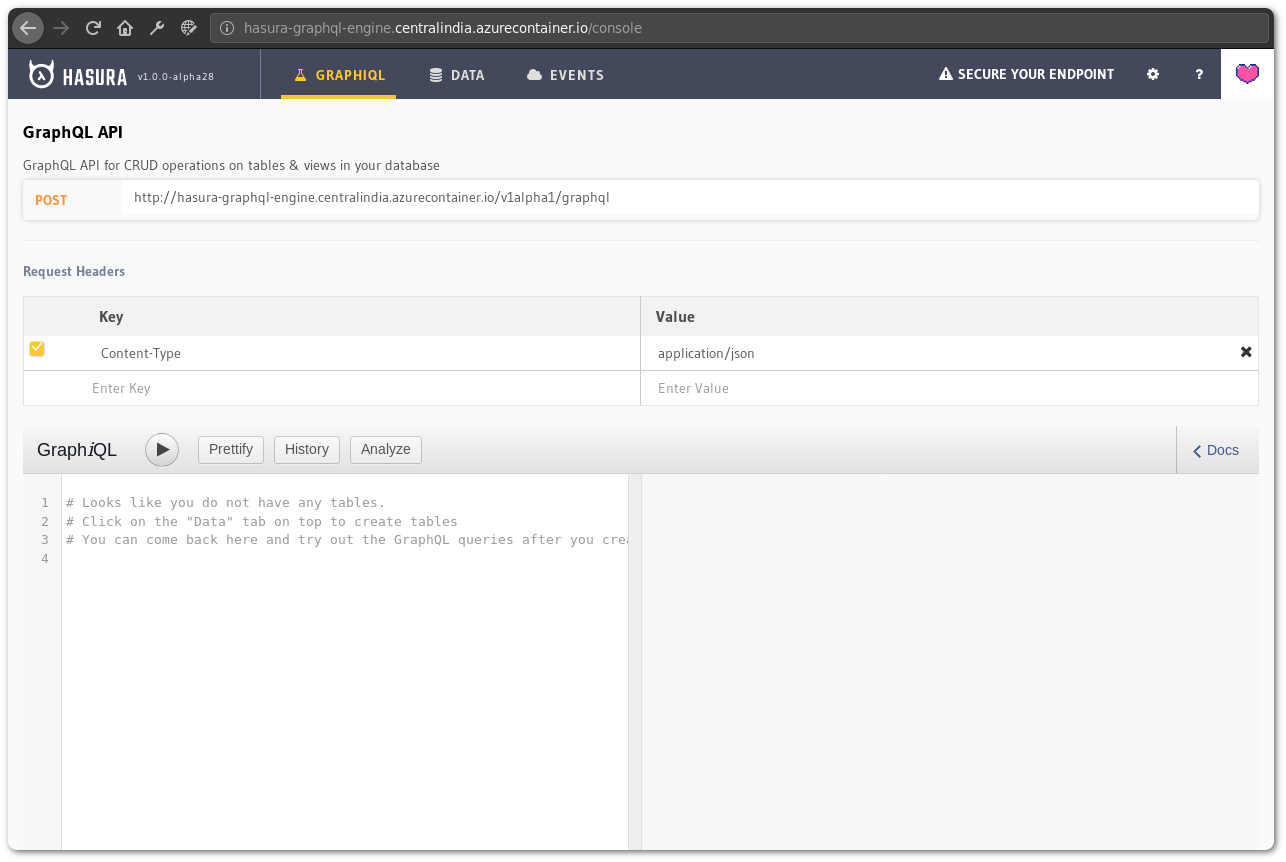Reload the page with the refresh icon
Viewport: 1286px width, 862px height.
coord(93,28)
